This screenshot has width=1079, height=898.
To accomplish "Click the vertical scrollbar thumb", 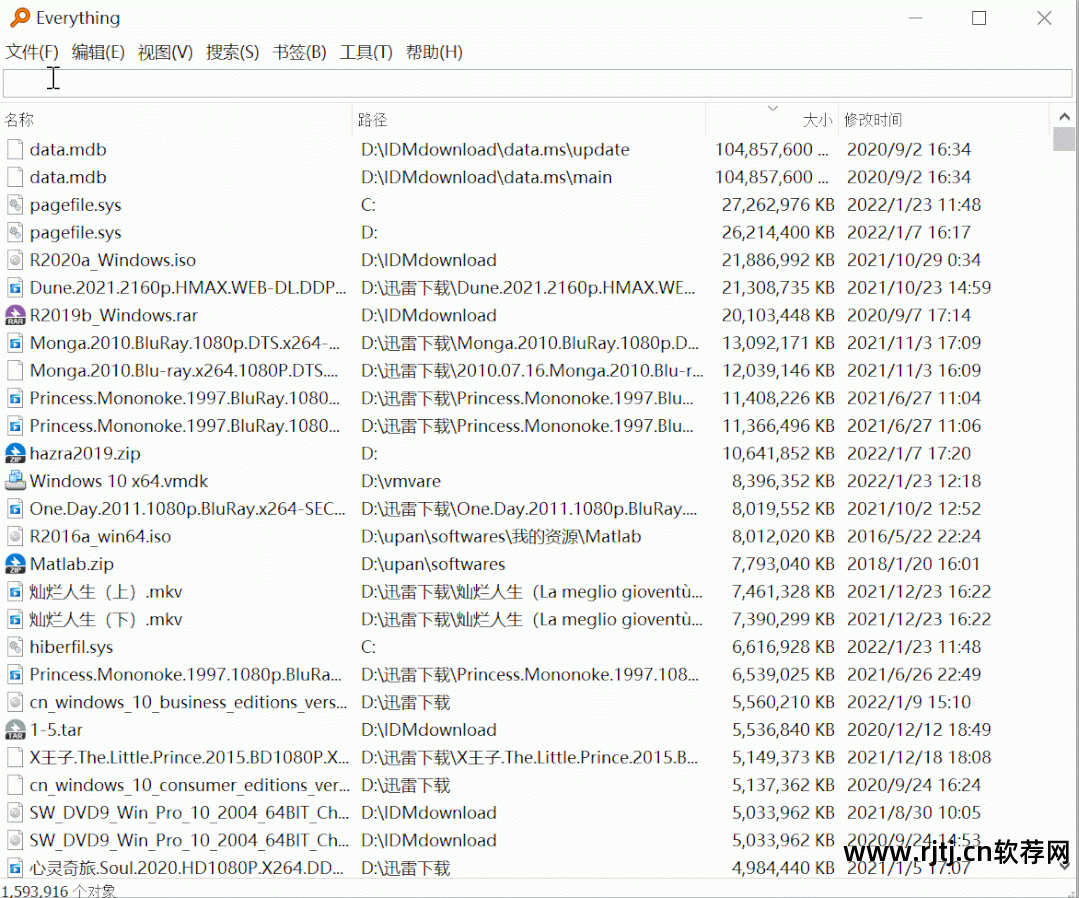I will 1064,139.
